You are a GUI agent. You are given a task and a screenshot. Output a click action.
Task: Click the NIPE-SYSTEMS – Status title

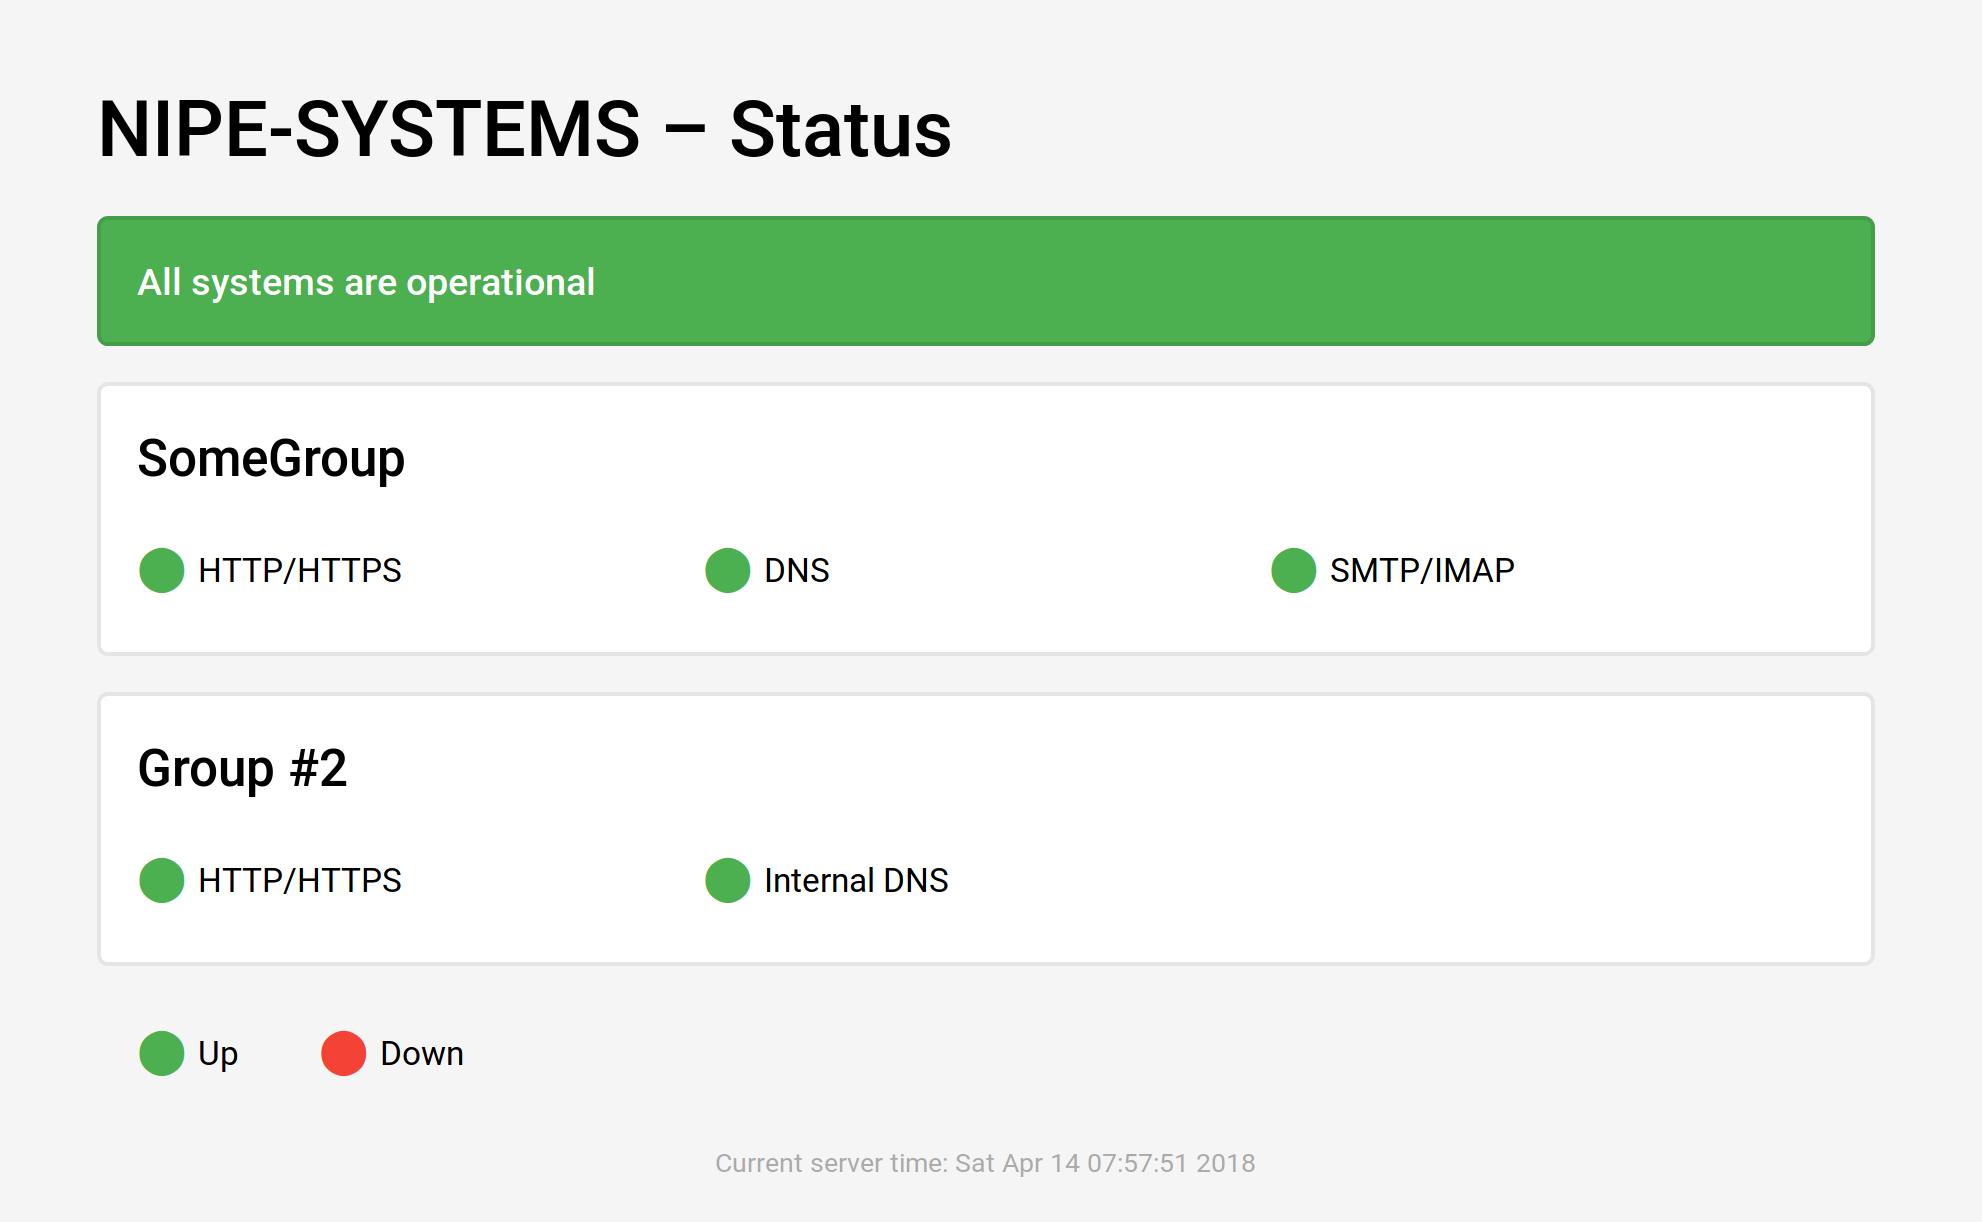point(523,128)
